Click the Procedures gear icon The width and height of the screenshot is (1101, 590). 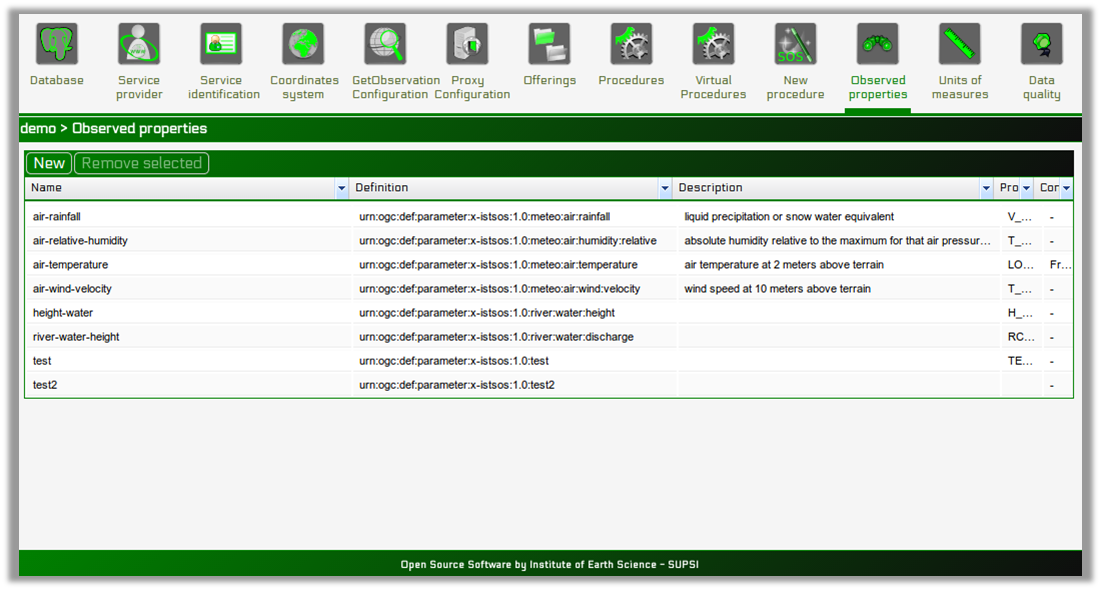630,45
